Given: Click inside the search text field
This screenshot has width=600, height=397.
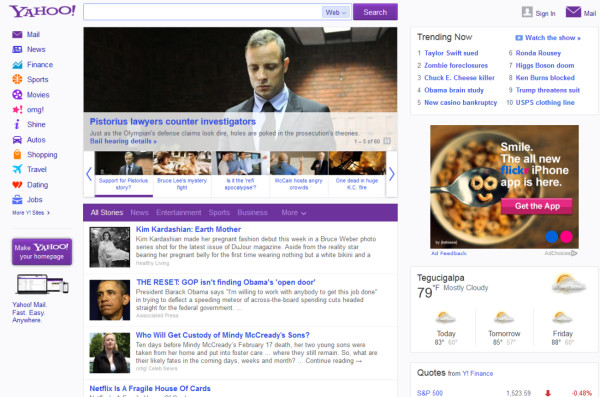Looking at the screenshot, I should (x=203, y=12).
